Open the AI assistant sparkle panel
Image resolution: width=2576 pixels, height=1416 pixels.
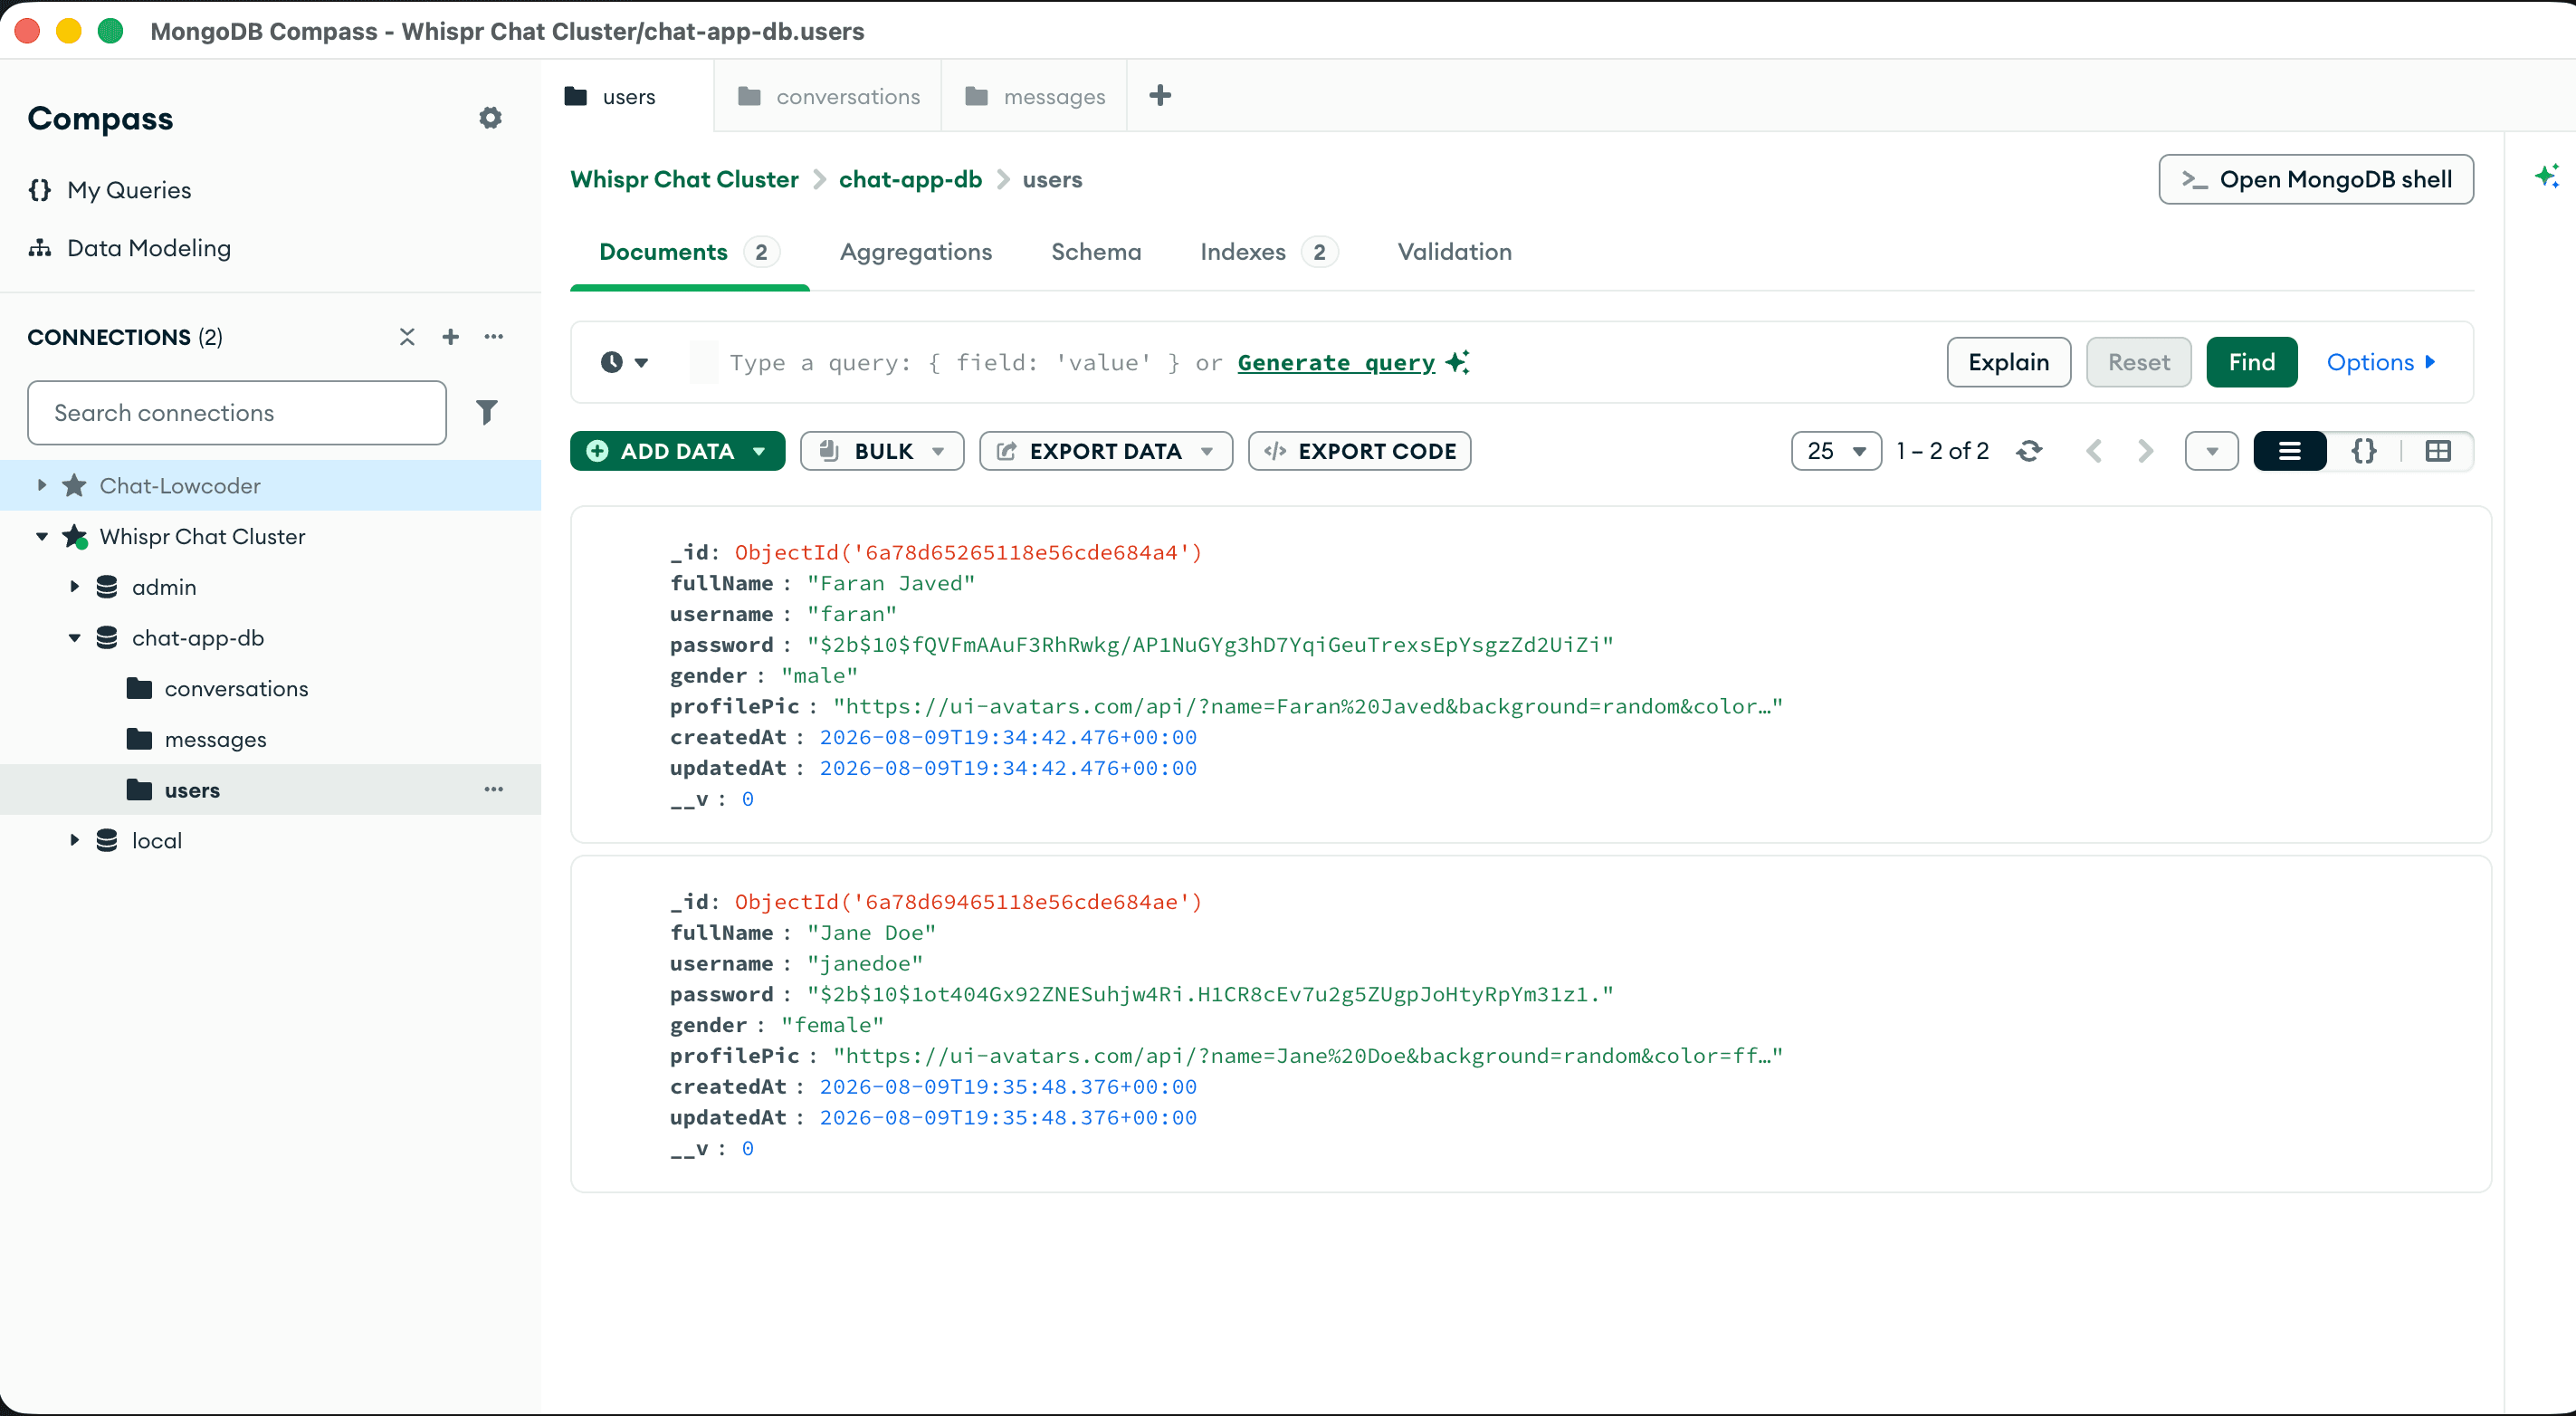pyautogui.click(x=2547, y=177)
